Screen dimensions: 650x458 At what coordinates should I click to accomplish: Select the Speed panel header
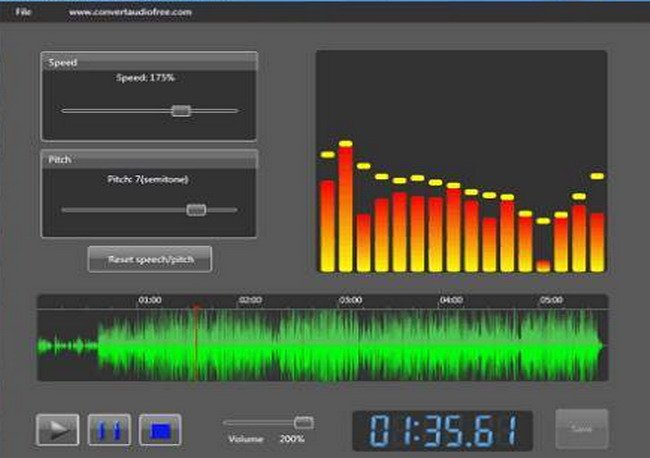point(149,62)
